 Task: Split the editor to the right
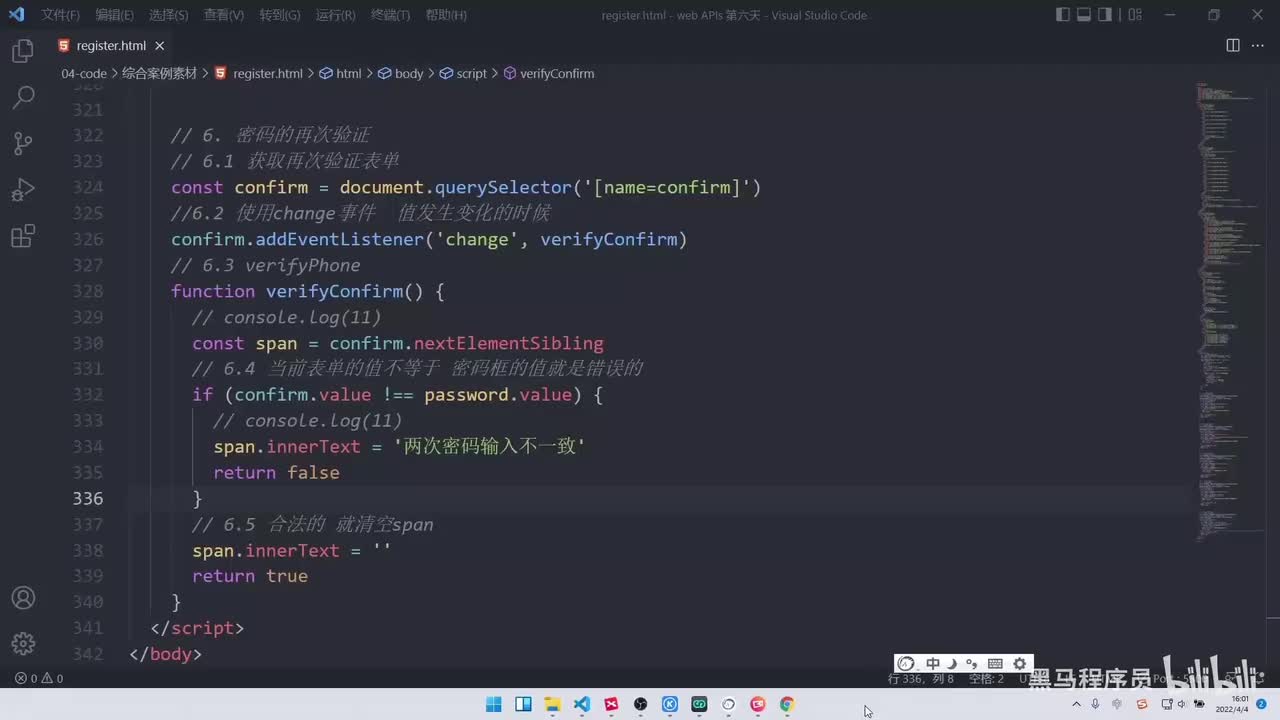1233,46
